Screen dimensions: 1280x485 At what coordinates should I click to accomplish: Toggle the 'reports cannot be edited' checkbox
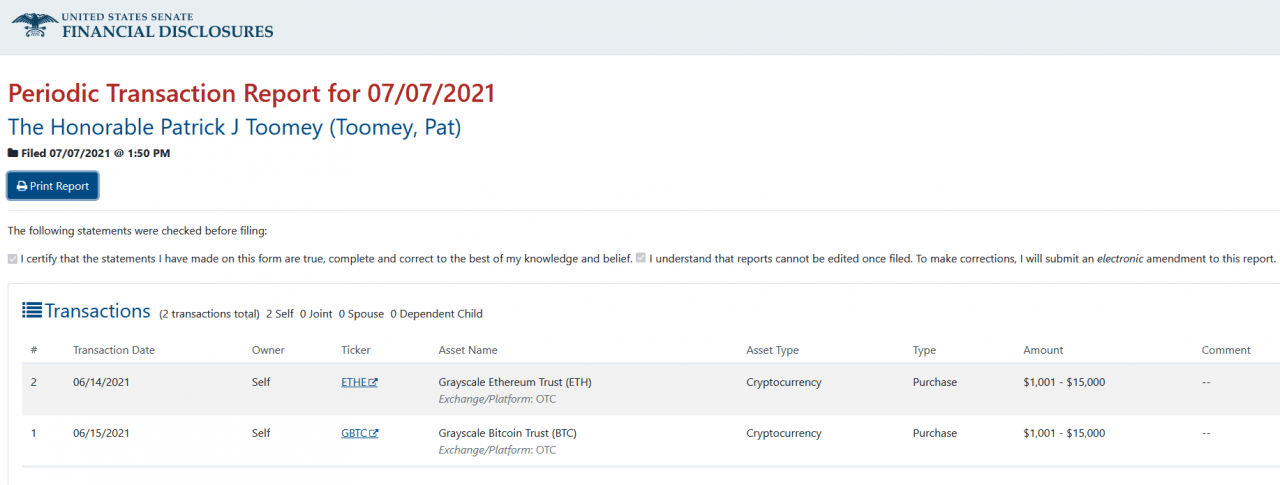641,259
